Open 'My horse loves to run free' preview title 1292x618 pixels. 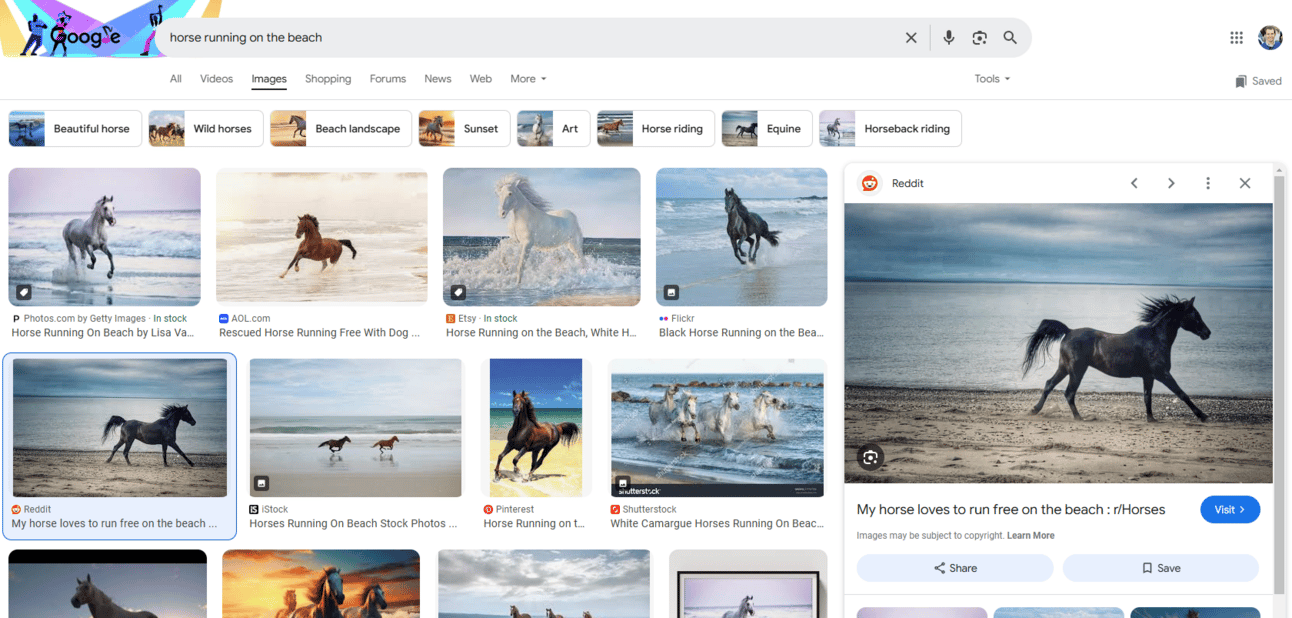[1011, 510]
